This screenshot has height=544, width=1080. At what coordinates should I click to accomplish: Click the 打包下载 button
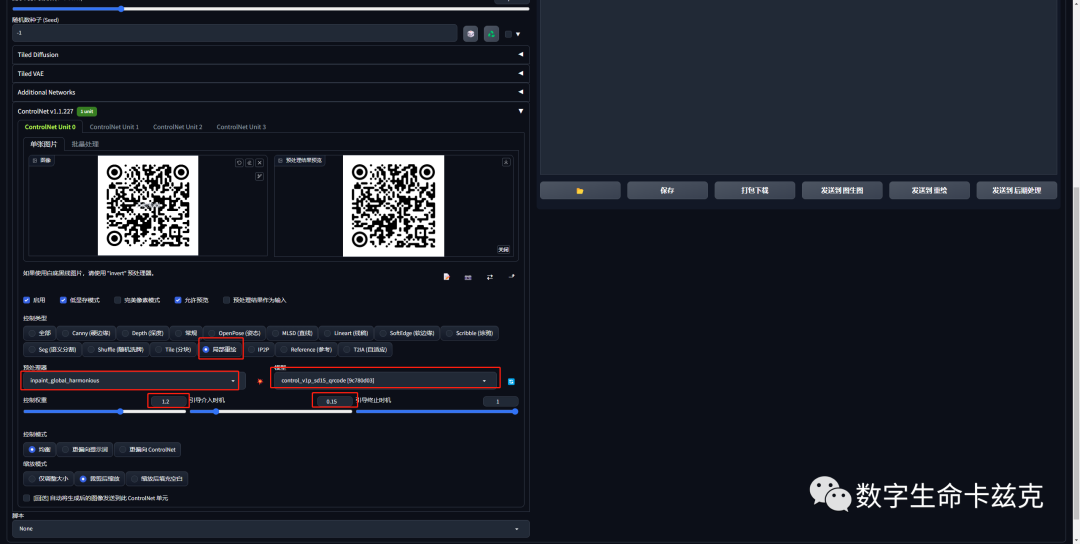754,191
